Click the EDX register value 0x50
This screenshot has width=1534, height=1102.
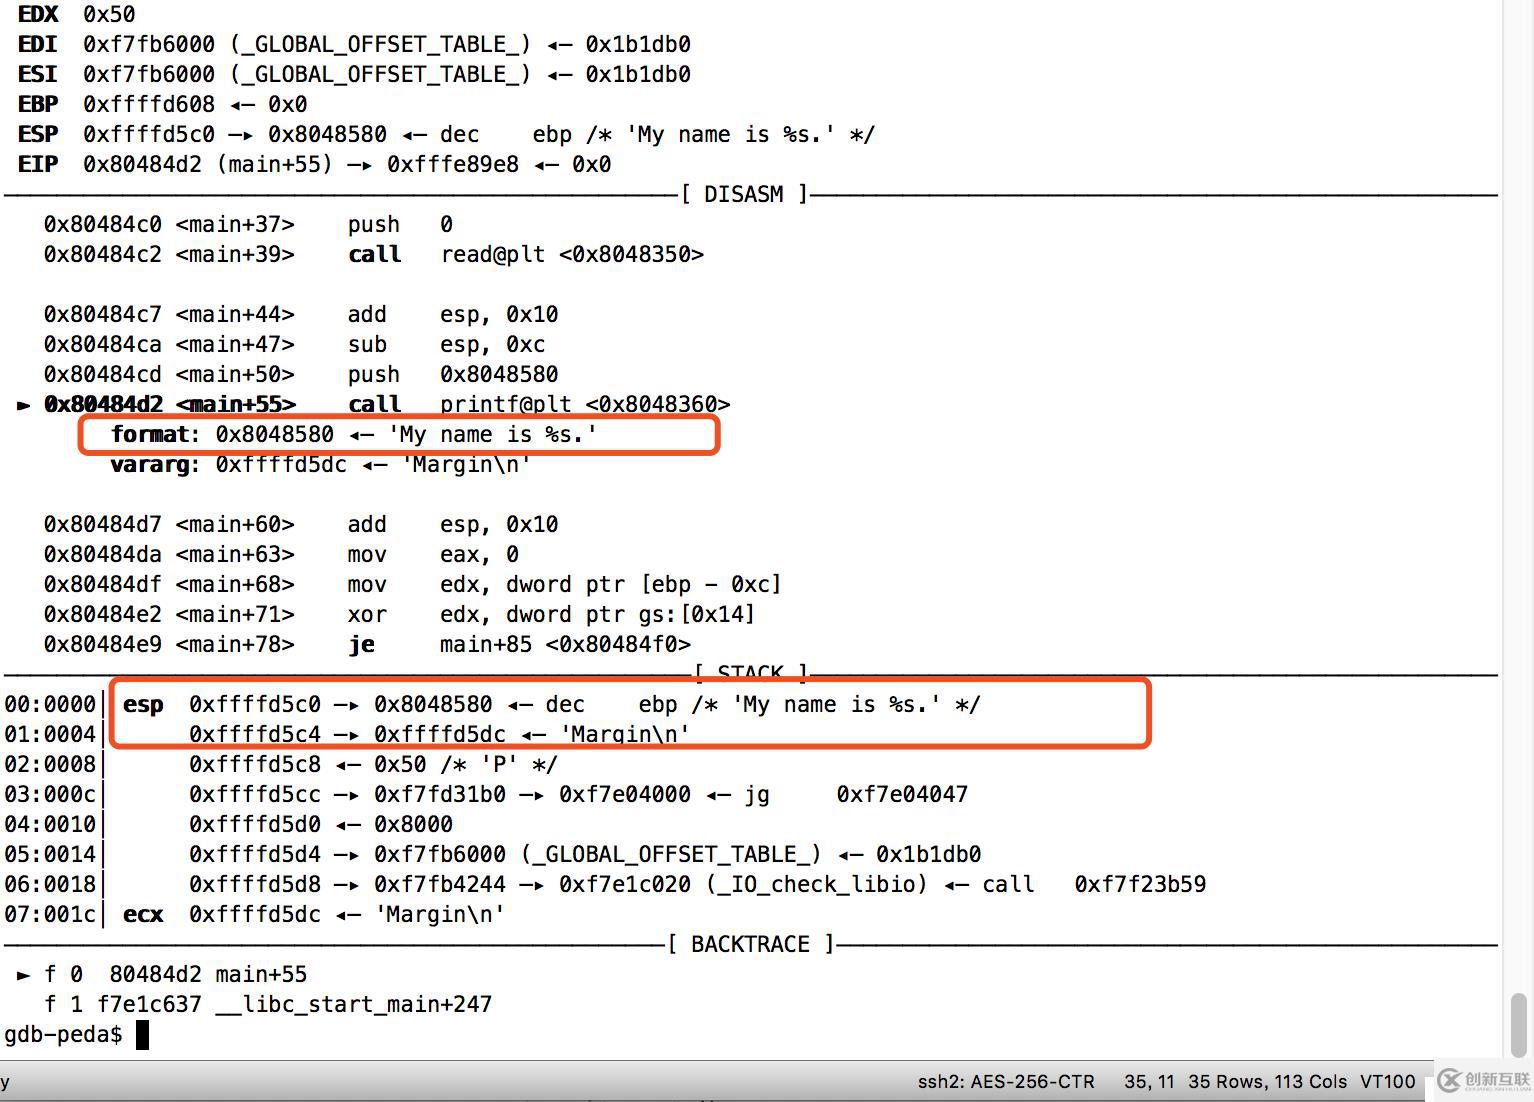tap(109, 14)
